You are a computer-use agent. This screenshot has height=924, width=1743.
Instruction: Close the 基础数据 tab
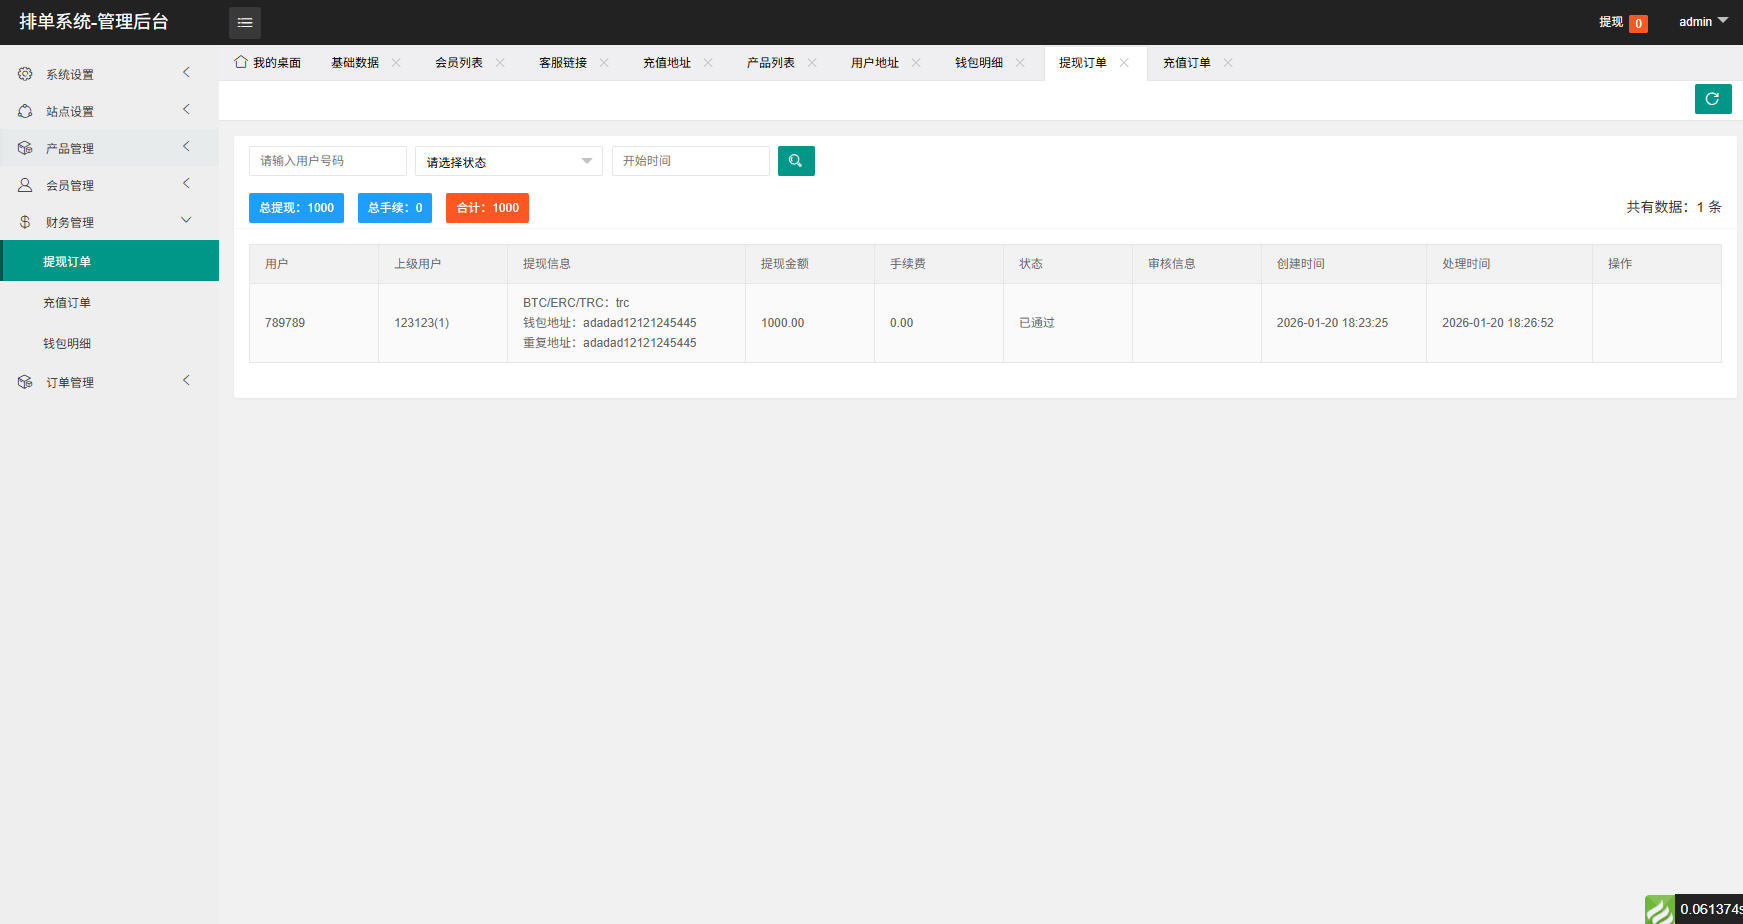396,62
